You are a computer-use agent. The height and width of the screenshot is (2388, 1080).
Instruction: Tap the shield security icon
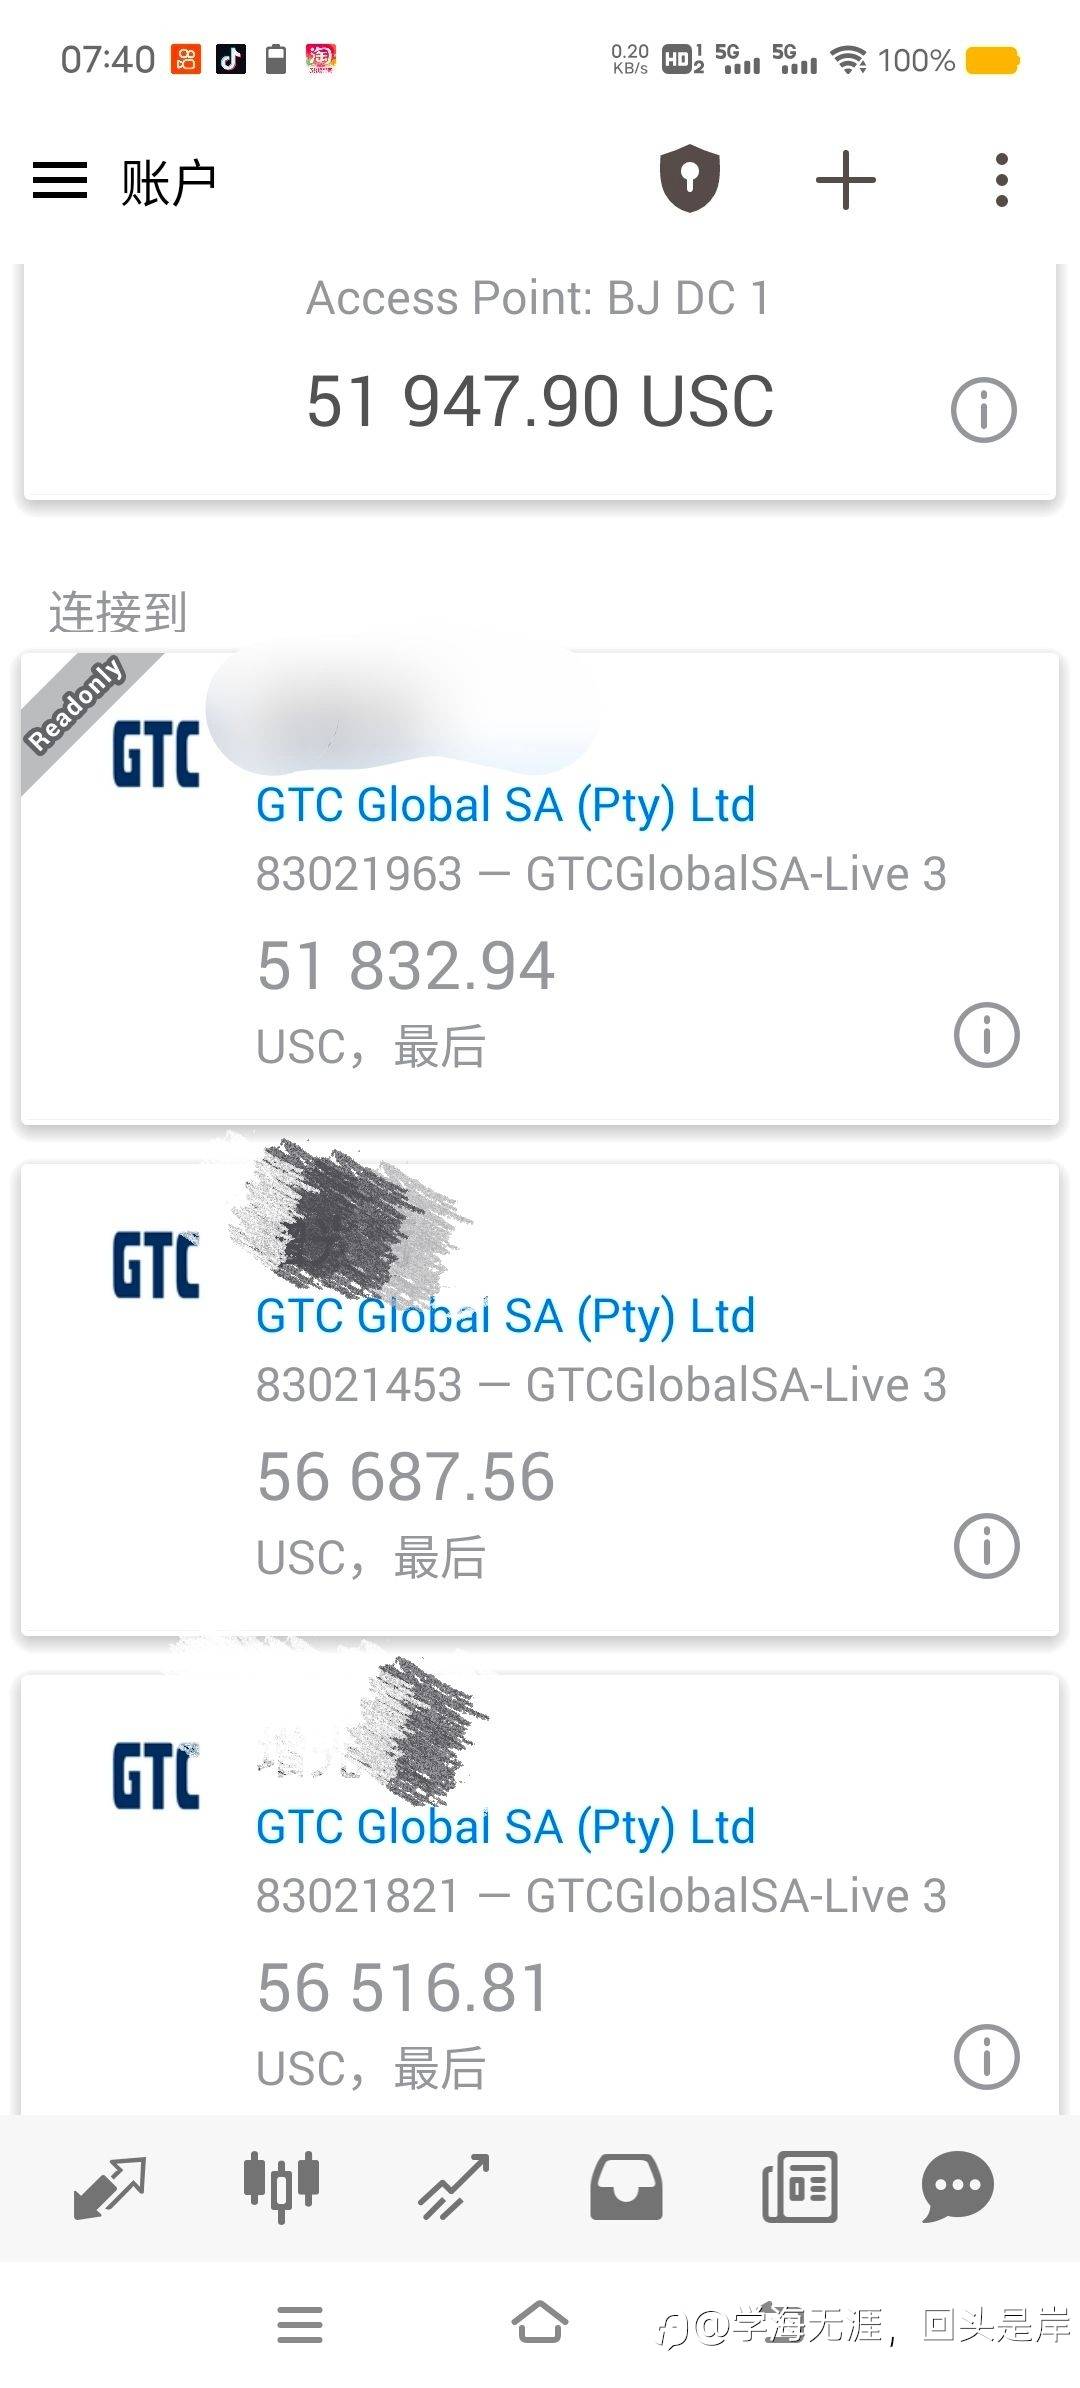690,180
